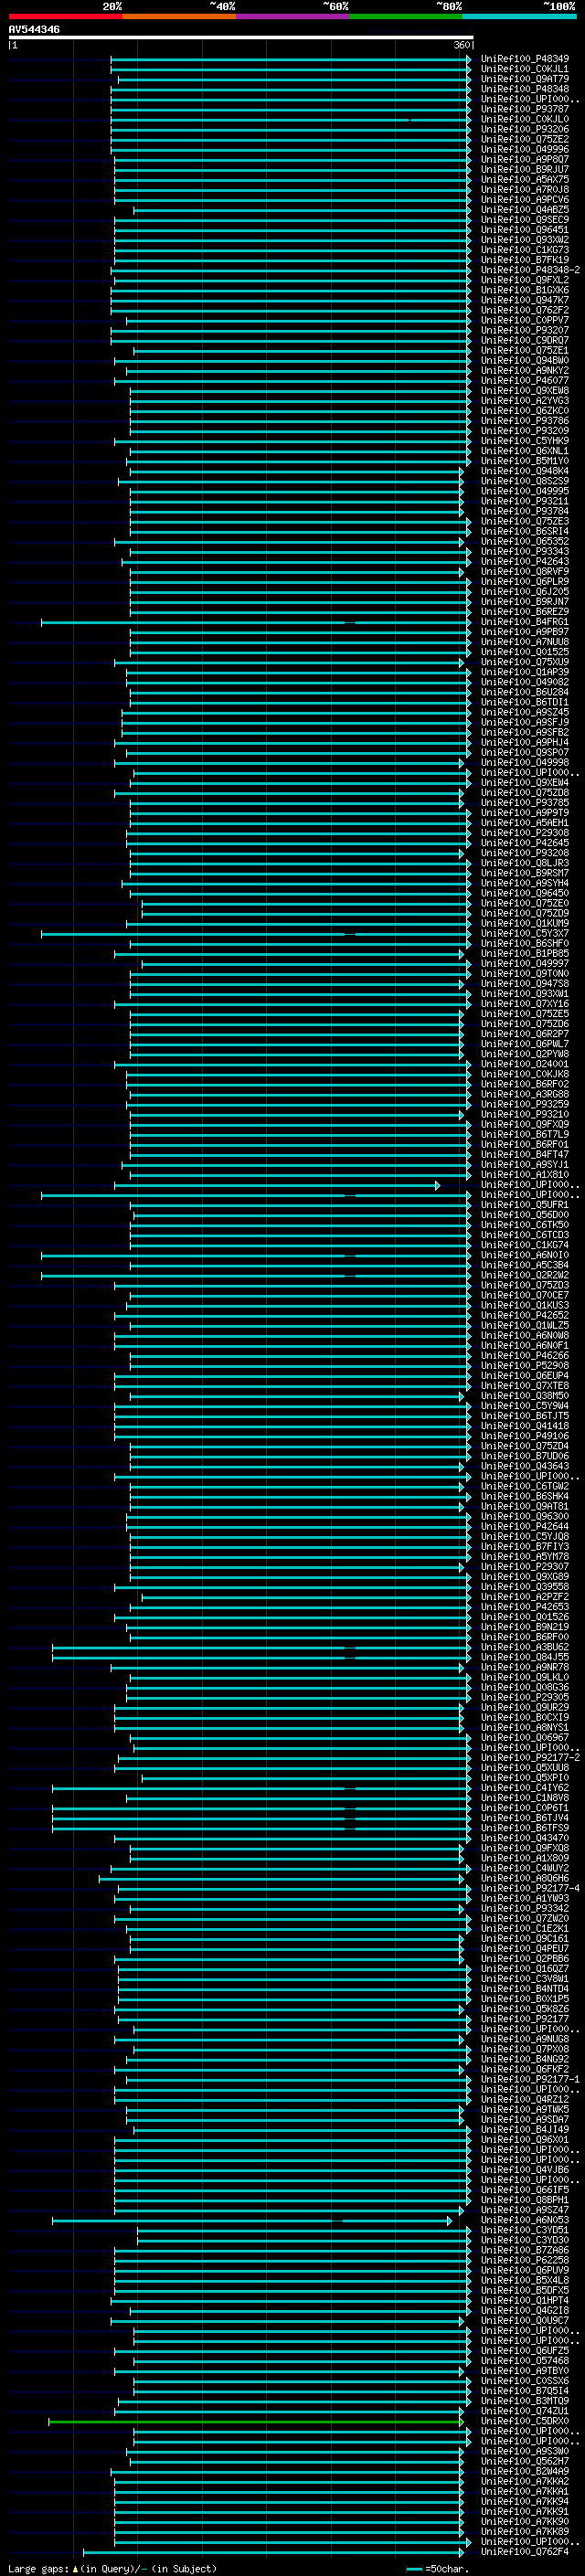Open hit UniRef100_A5C3B4
This screenshot has height=2576, width=585.
[x=525, y=1265]
